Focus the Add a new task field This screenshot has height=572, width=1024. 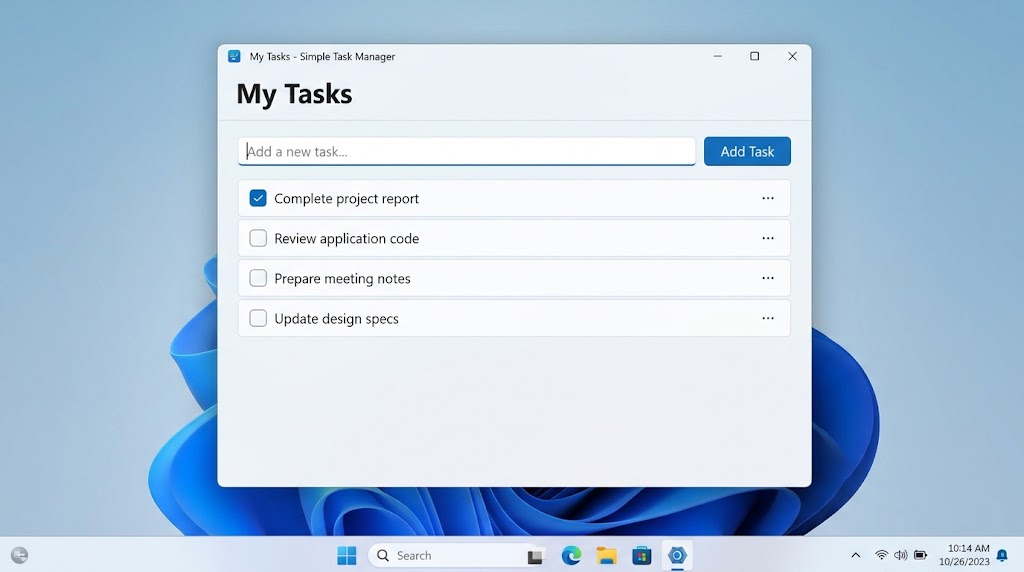[467, 151]
